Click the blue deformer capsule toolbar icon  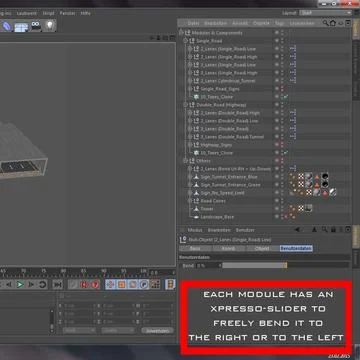pyautogui.click(x=6, y=26)
